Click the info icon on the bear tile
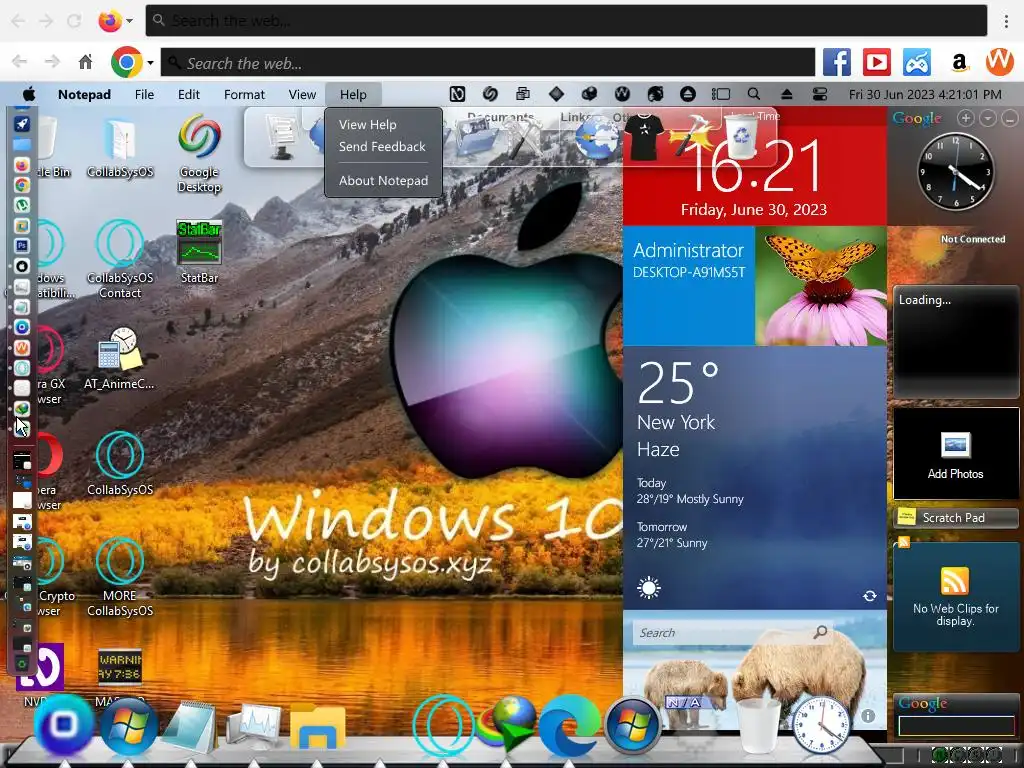The height and width of the screenshot is (768, 1024). 867,716
